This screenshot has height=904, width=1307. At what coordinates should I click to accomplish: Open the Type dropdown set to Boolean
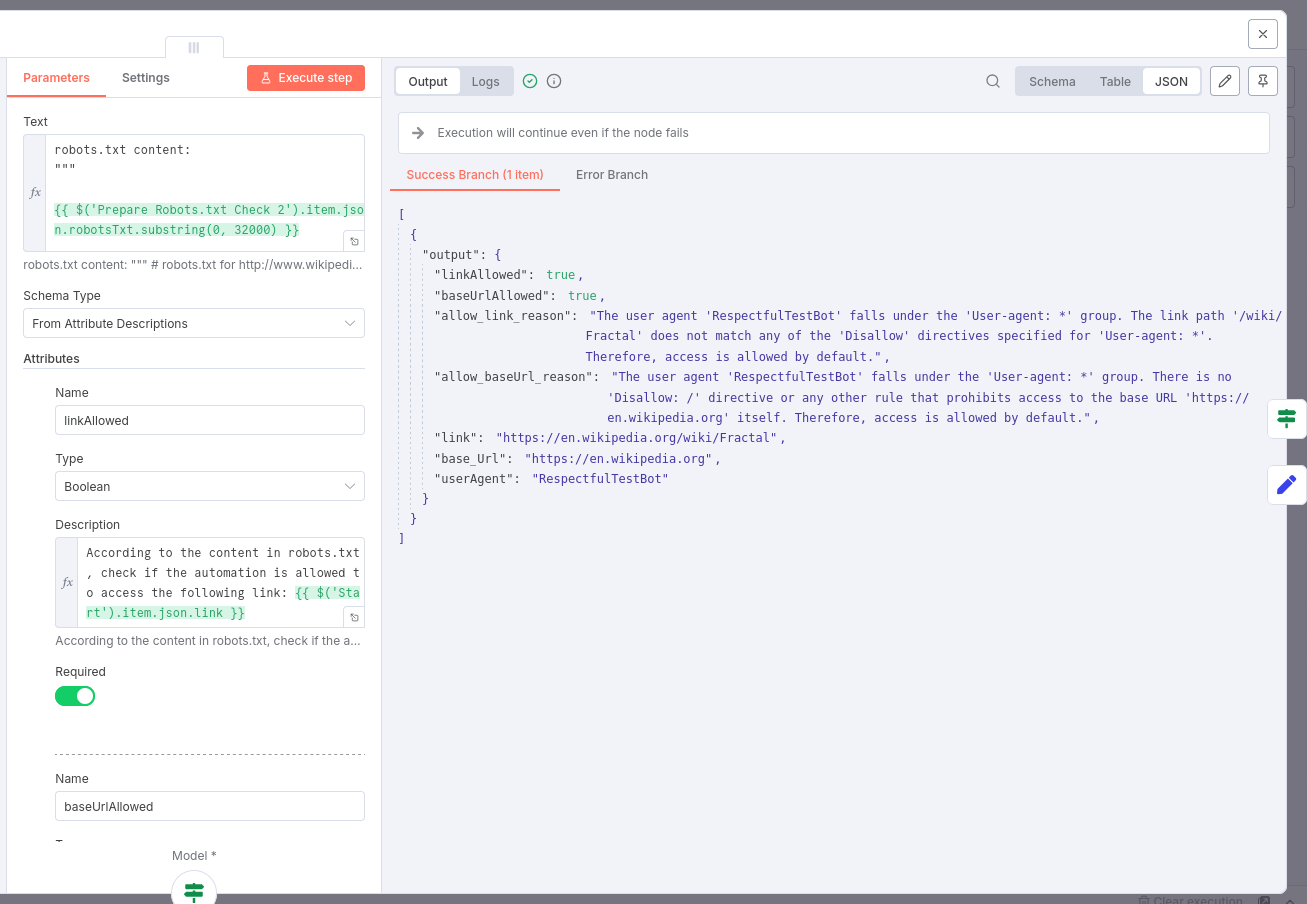click(210, 486)
